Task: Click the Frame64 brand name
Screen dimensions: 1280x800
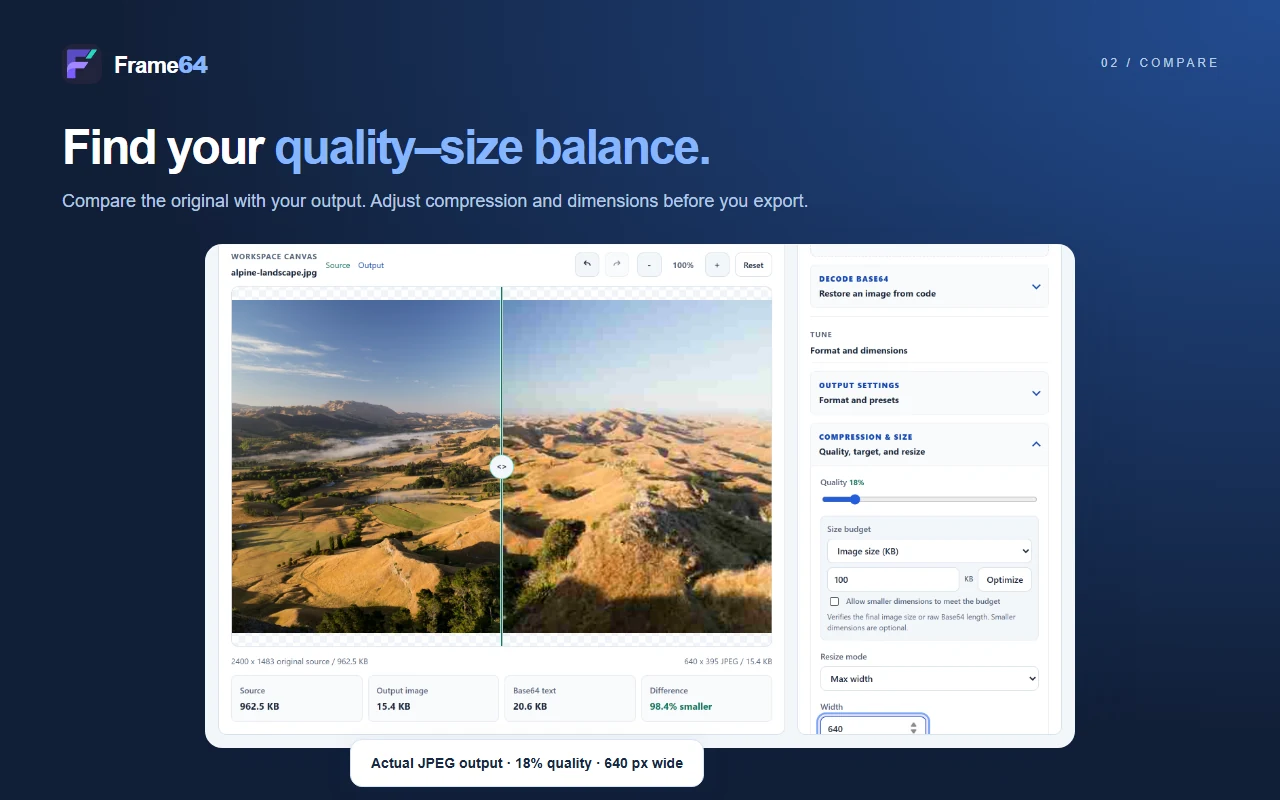Action: point(161,65)
